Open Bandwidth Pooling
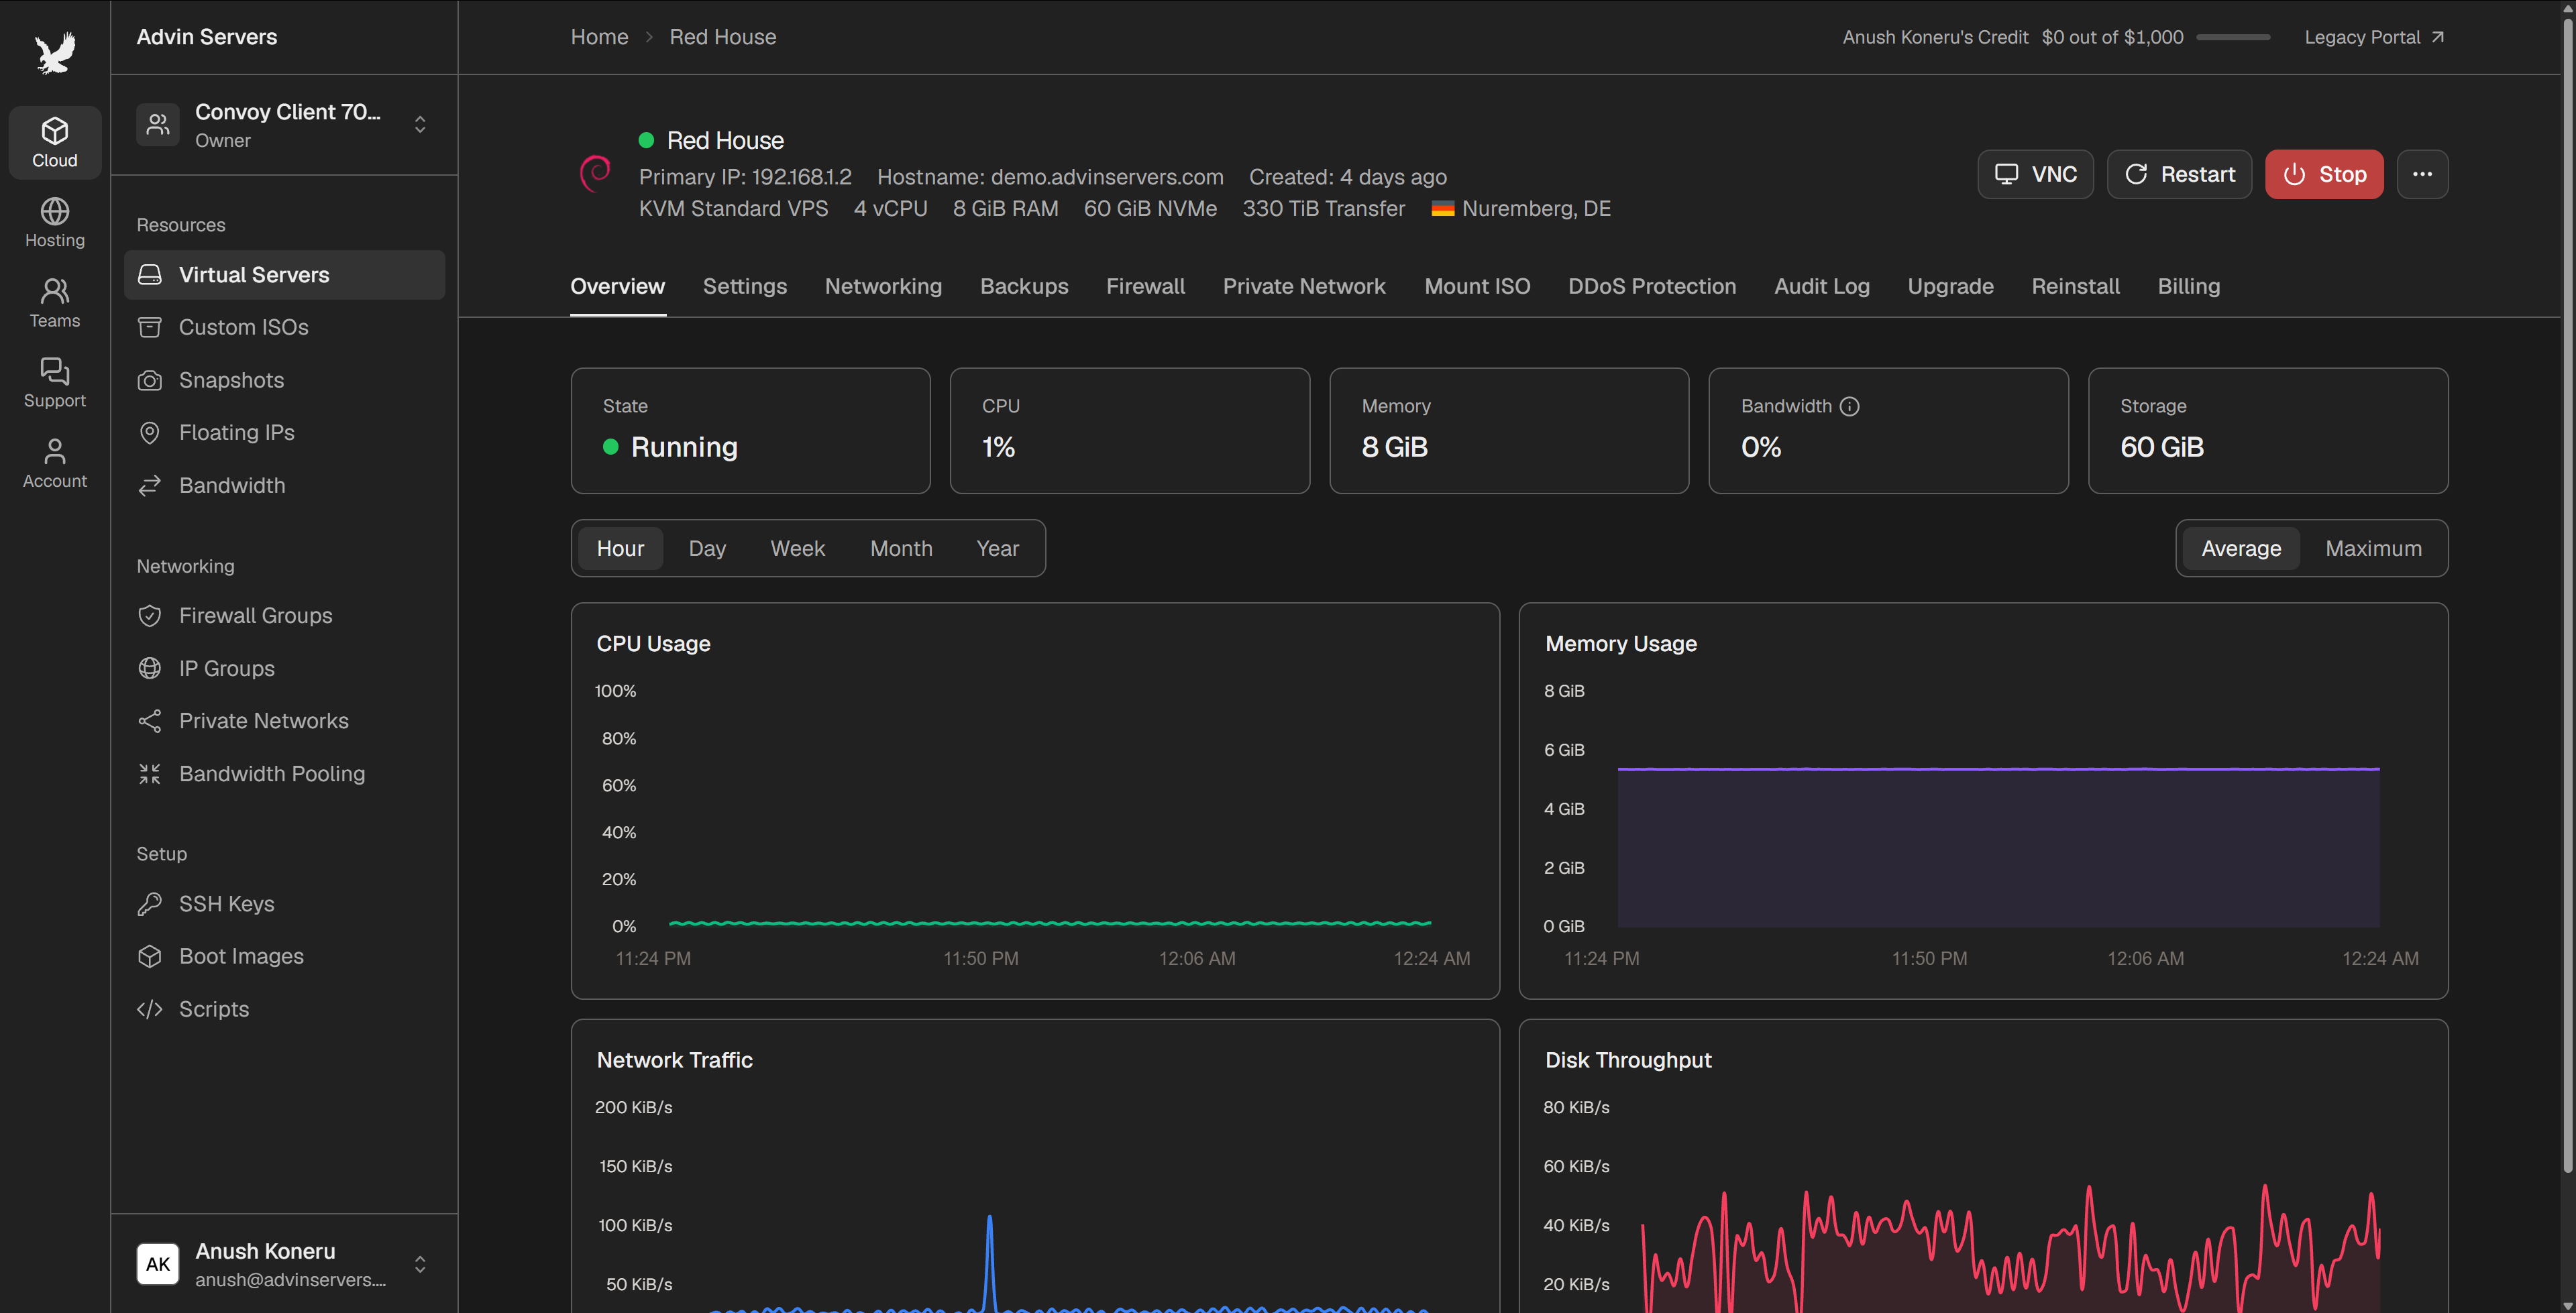The image size is (2576, 1313). [x=284, y=773]
